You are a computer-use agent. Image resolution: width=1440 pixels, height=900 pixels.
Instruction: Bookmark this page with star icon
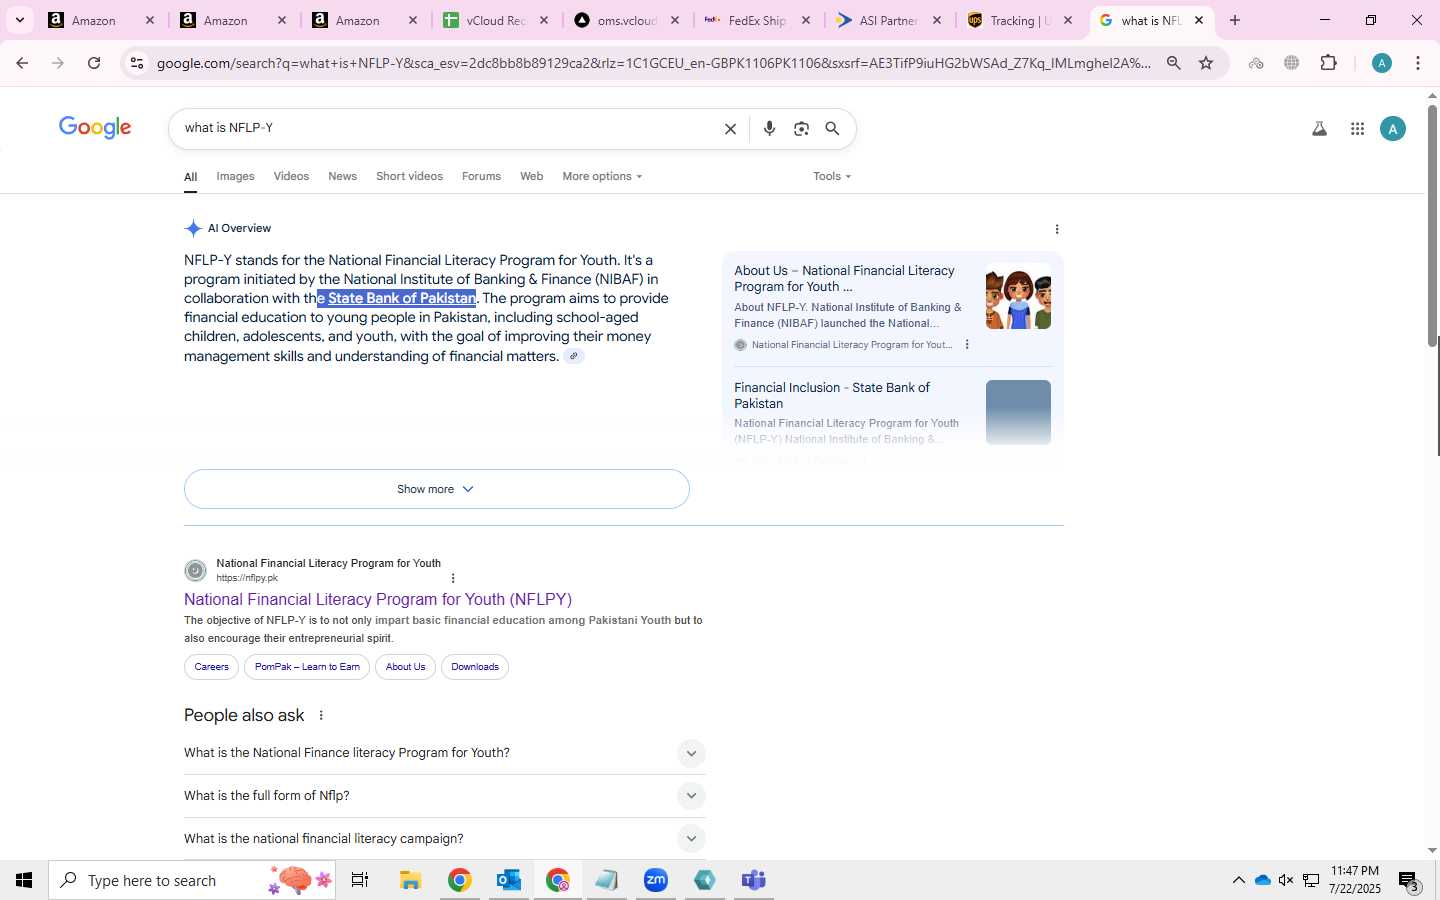[1206, 63]
